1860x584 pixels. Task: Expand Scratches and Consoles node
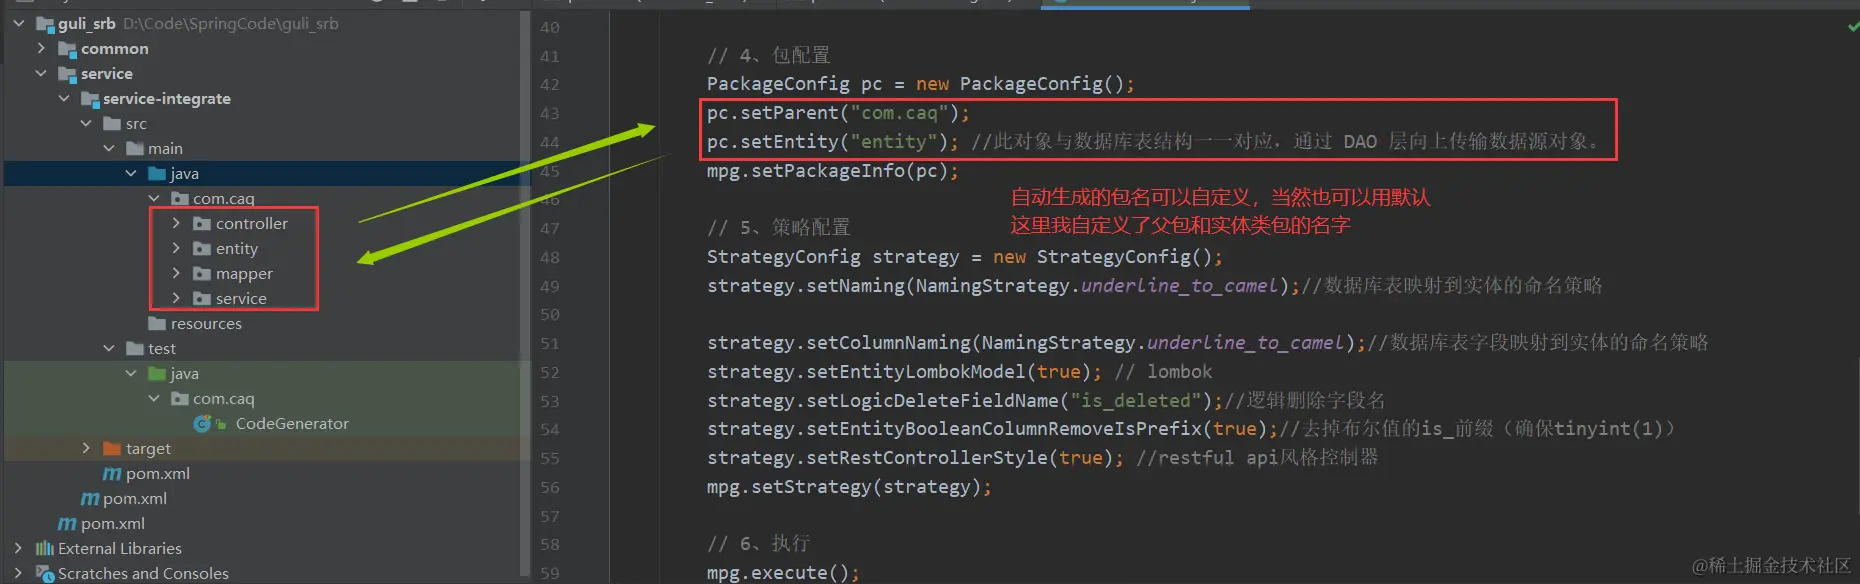tap(18, 573)
